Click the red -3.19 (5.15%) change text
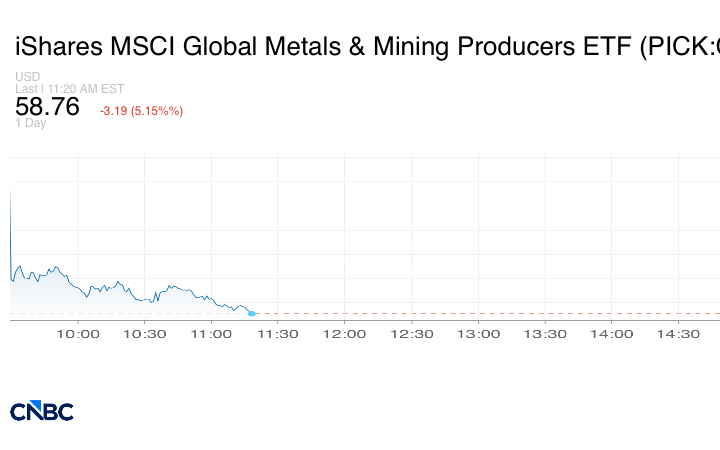The width and height of the screenshot is (720, 450). point(141,110)
